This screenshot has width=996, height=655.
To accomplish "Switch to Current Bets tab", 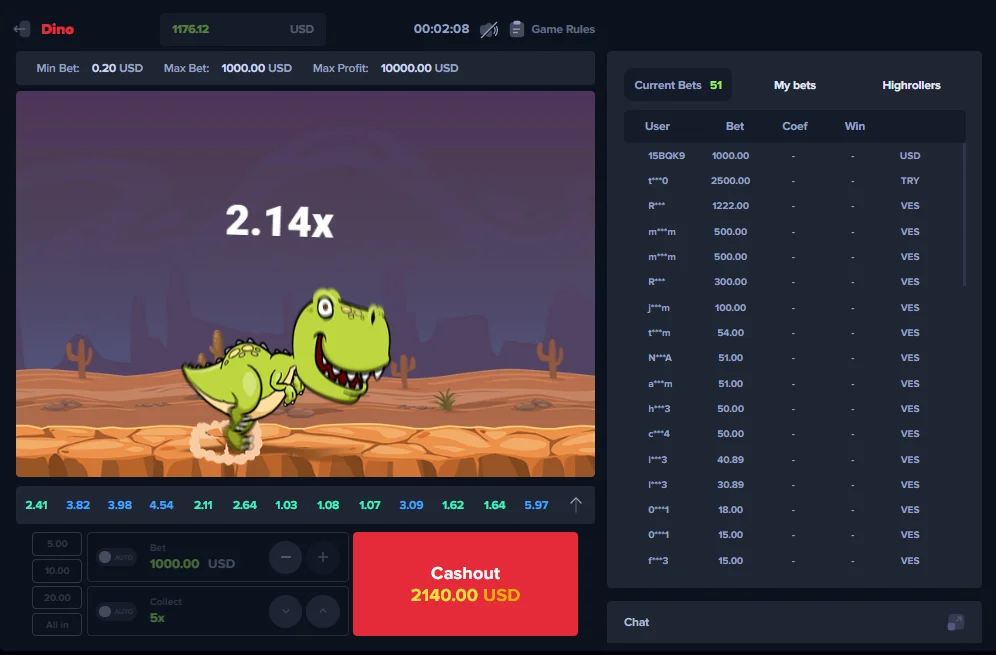I will click(x=678, y=85).
